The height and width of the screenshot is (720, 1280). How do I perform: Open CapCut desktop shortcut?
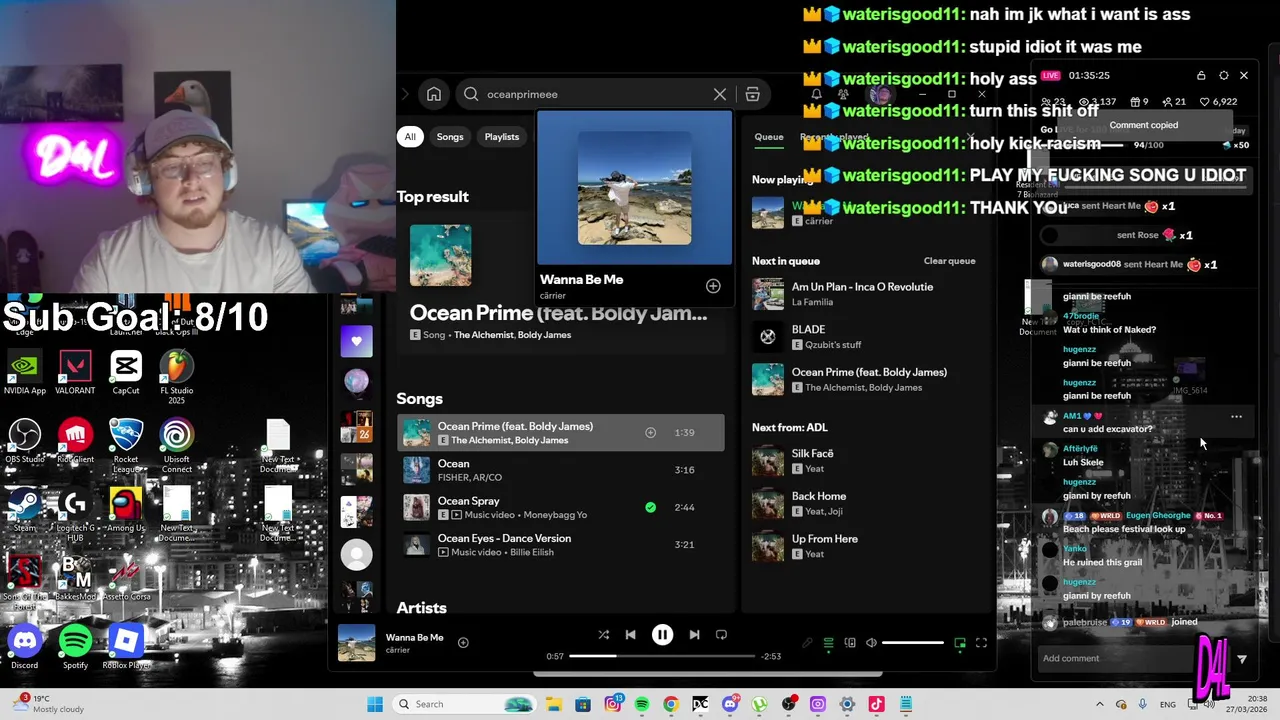(x=126, y=372)
